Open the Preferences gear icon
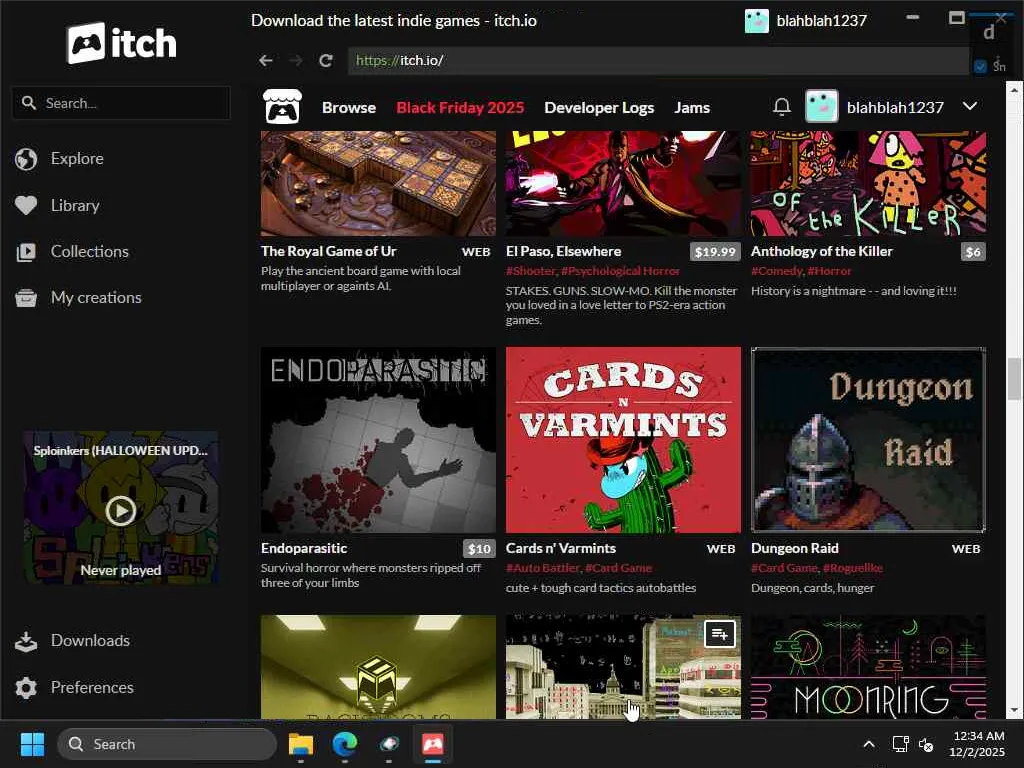Image resolution: width=1024 pixels, height=768 pixels. click(26, 688)
